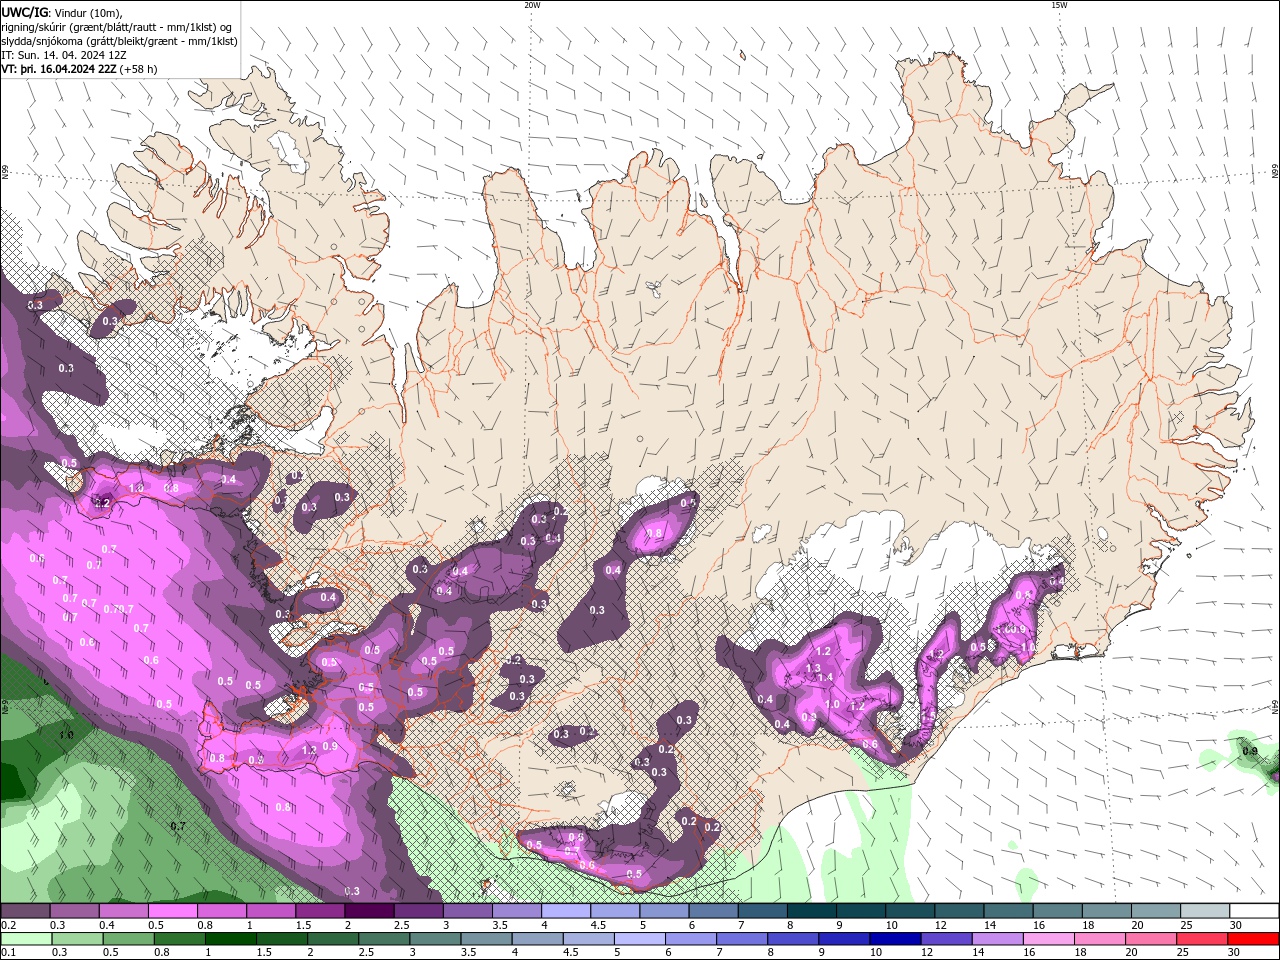Click the '4.5' label under top legend row
Screen dimensions: 1280x960
coord(598,925)
